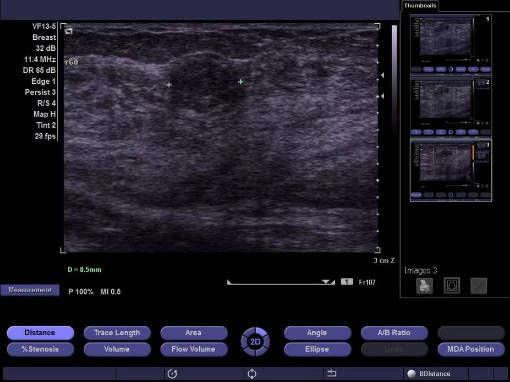The height and width of the screenshot is (382, 510).
Task: Choose the Trace Length measurement
Action: (117, 332)
